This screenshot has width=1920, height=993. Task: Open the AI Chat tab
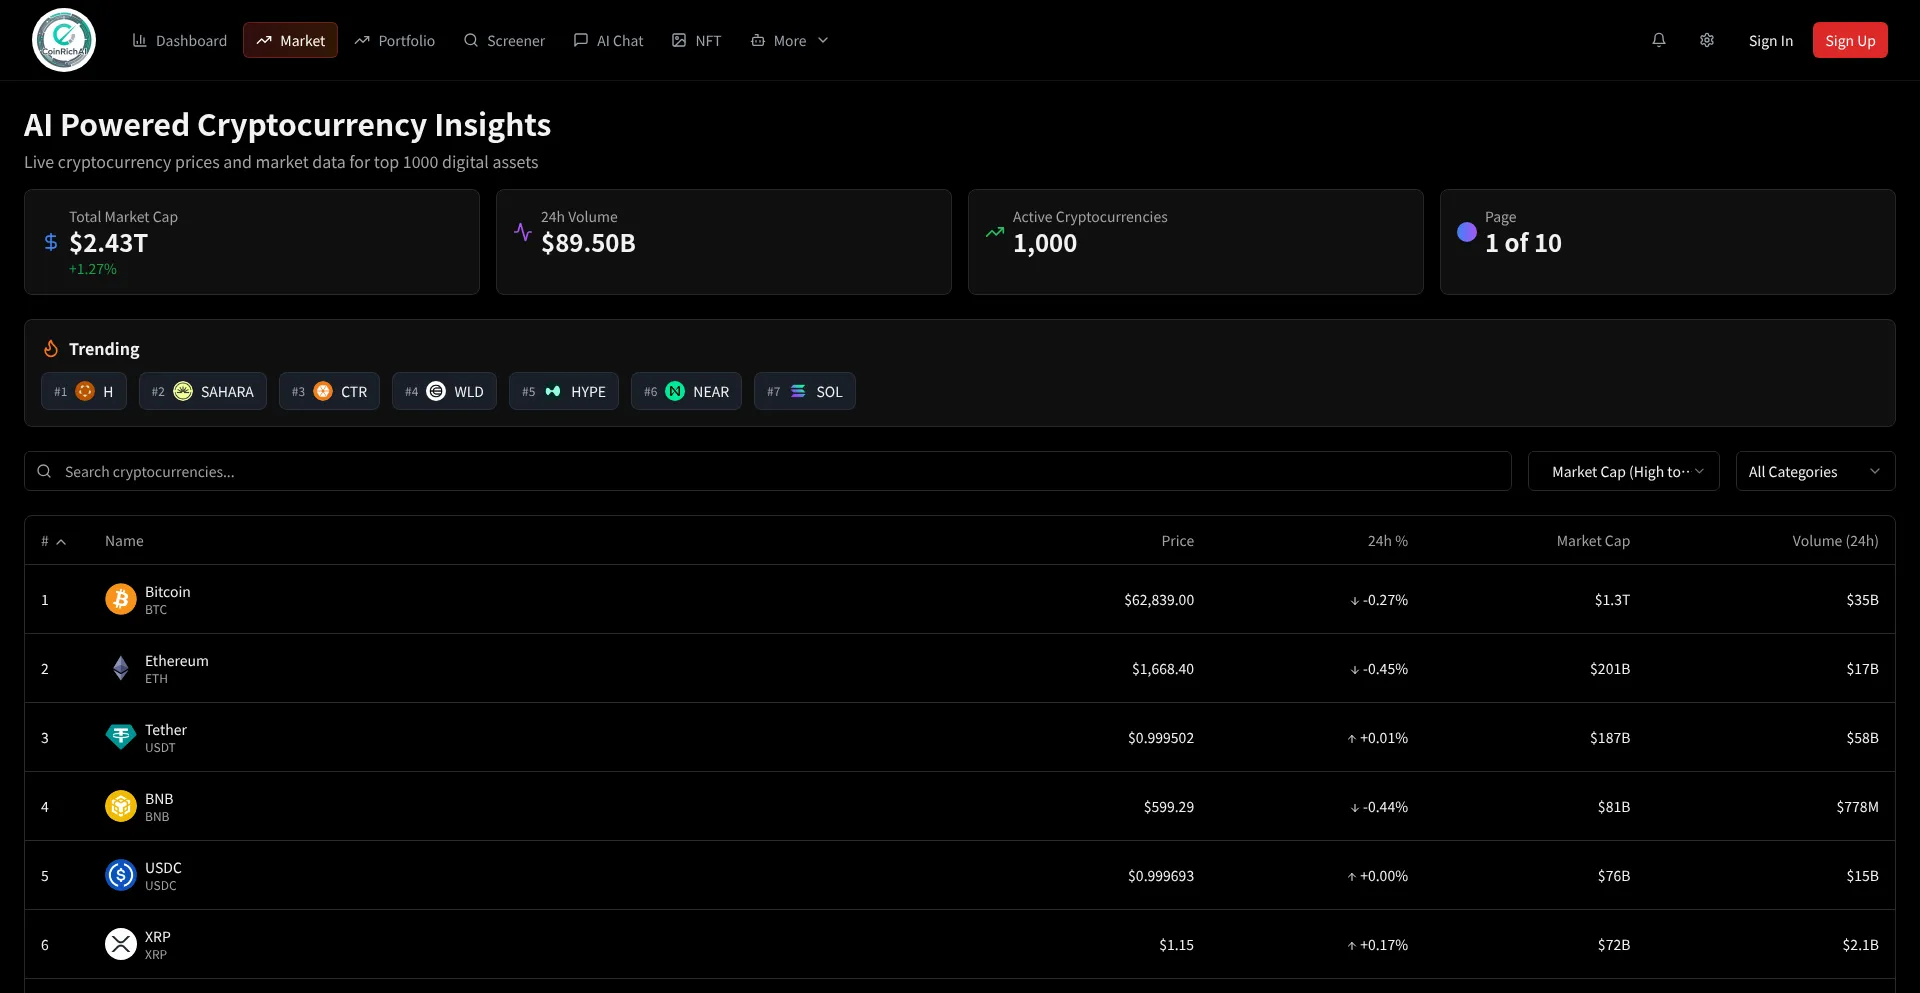click(608, 40)
